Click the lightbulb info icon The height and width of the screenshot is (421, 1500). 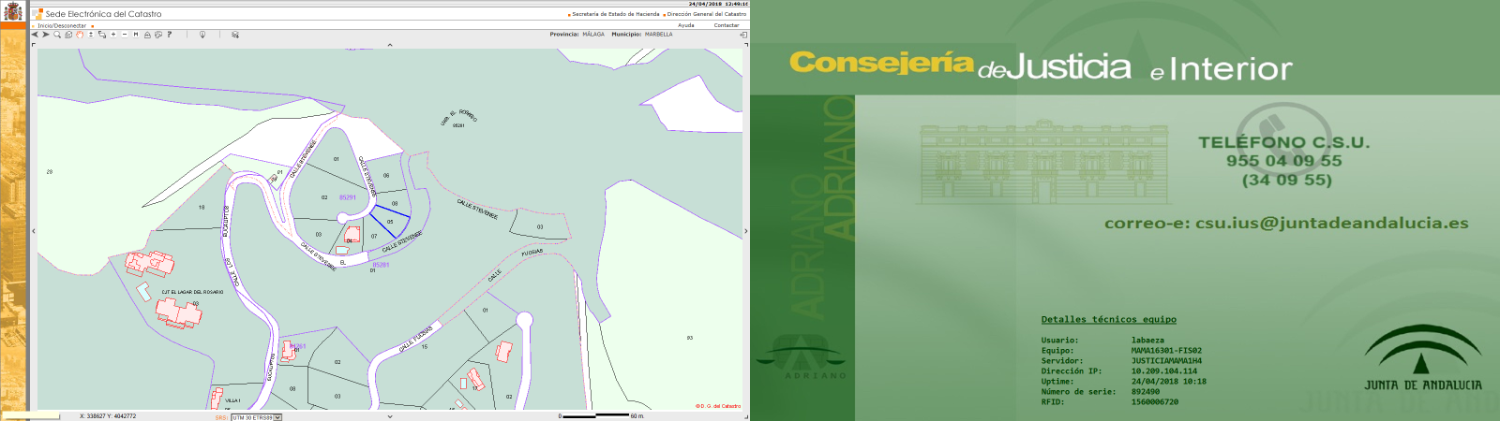(202, 34)
